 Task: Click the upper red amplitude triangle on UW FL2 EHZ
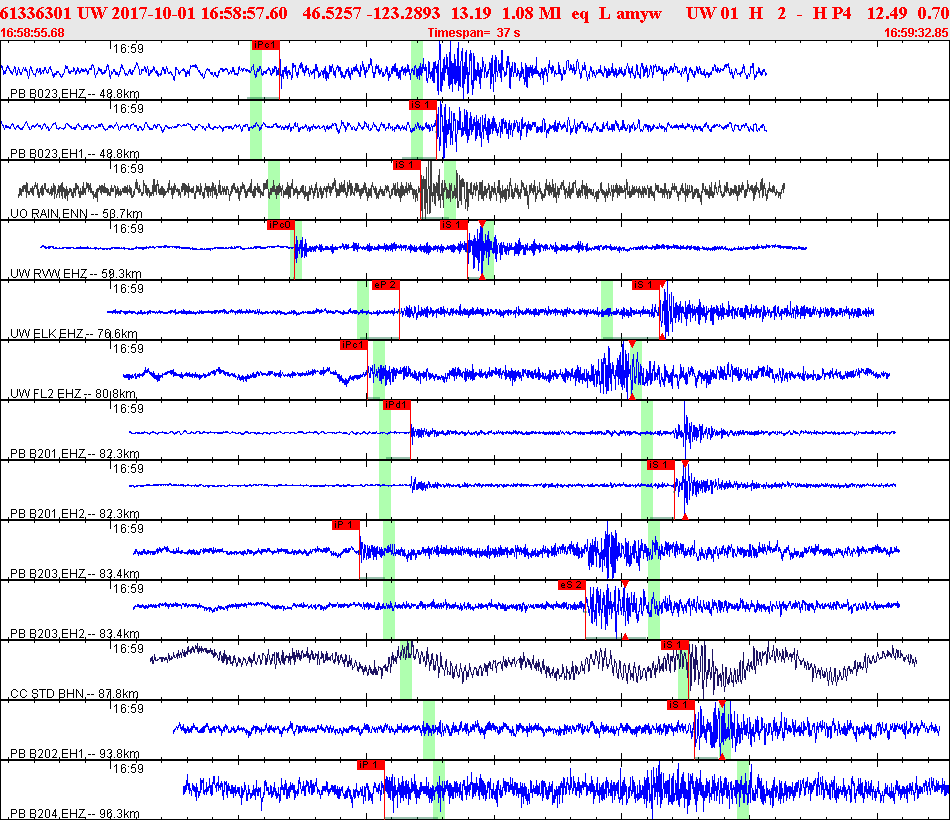tap(632, 344)
